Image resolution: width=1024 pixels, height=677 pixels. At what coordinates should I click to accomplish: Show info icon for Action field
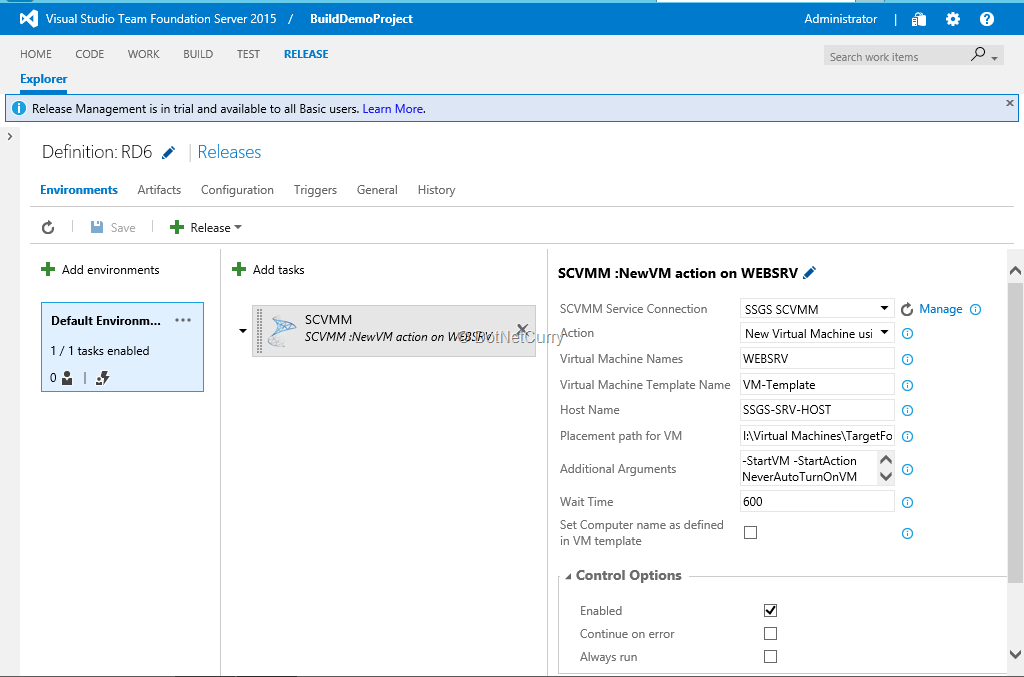tap(907, 334)
